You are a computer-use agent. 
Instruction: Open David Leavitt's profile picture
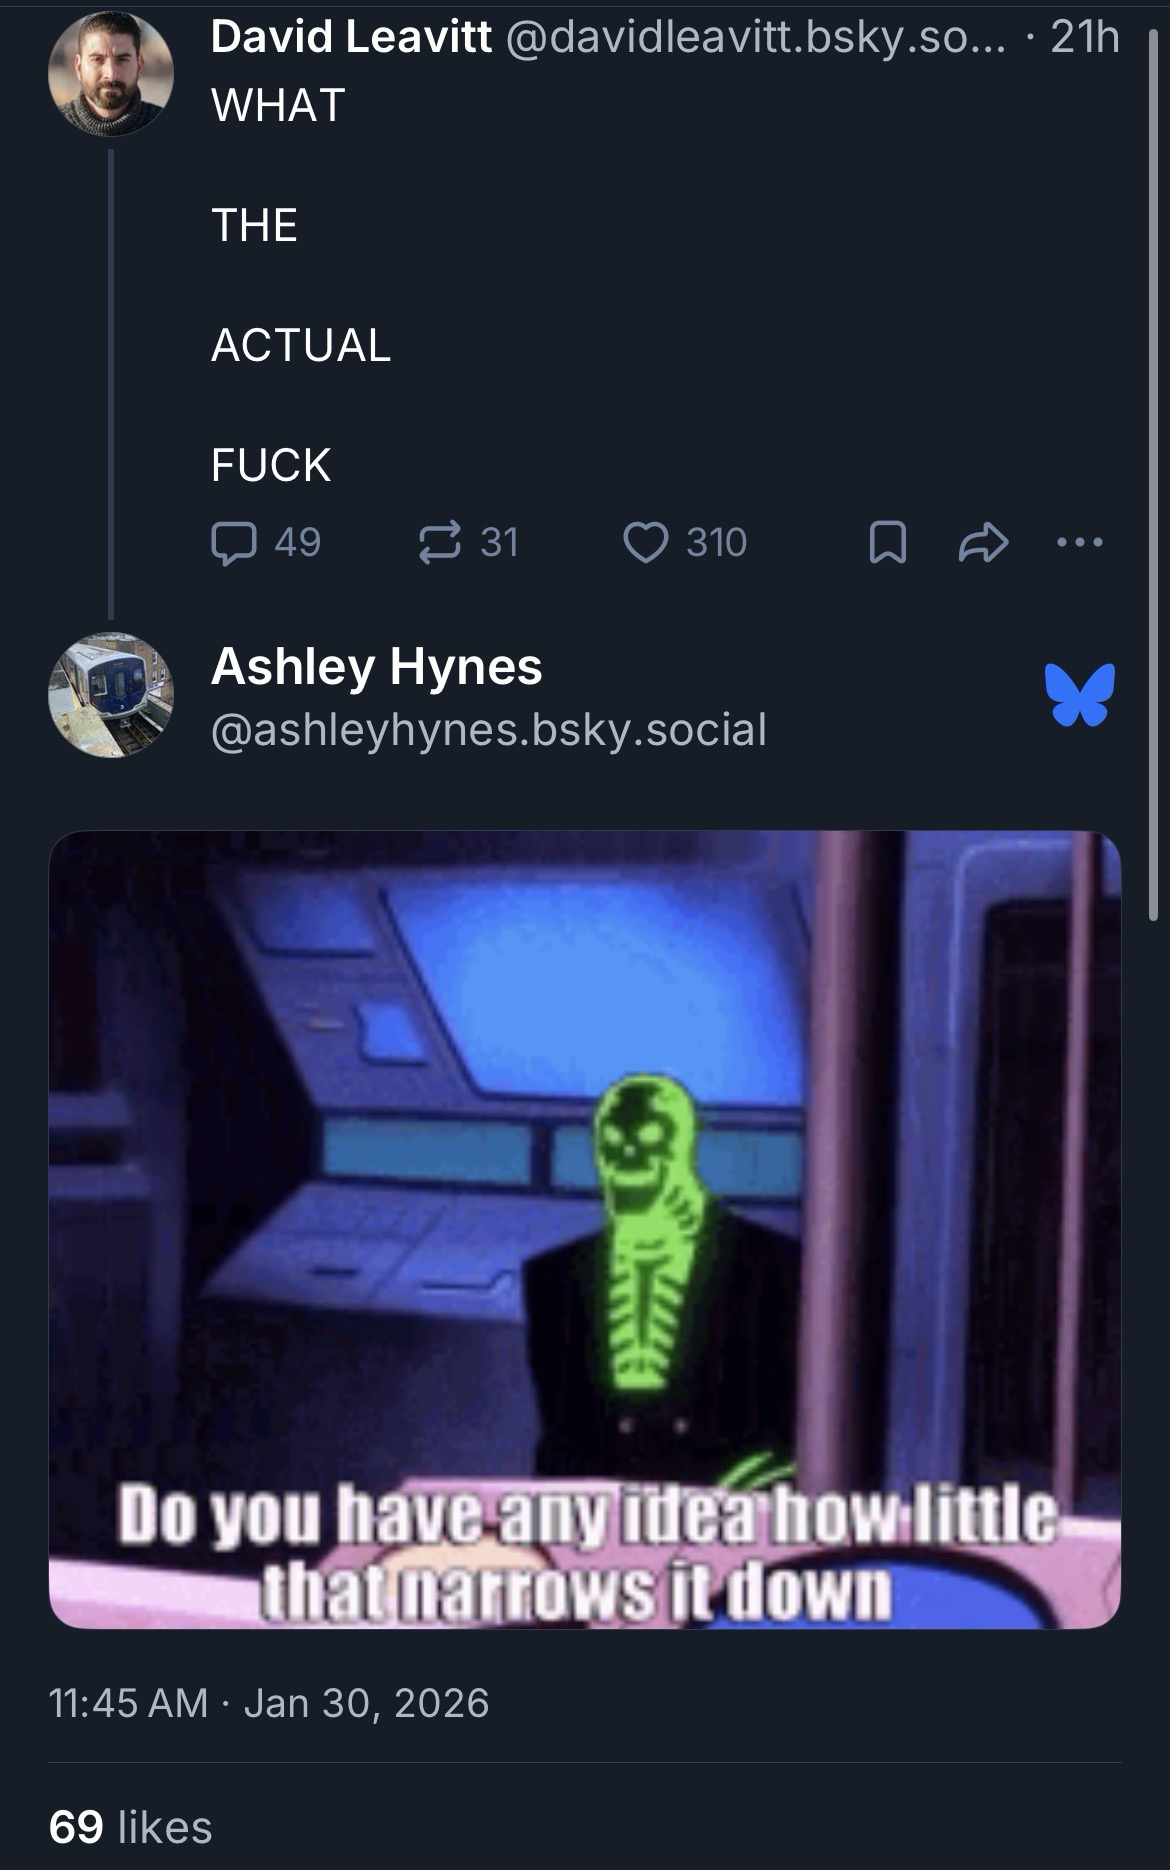[111, 73]
